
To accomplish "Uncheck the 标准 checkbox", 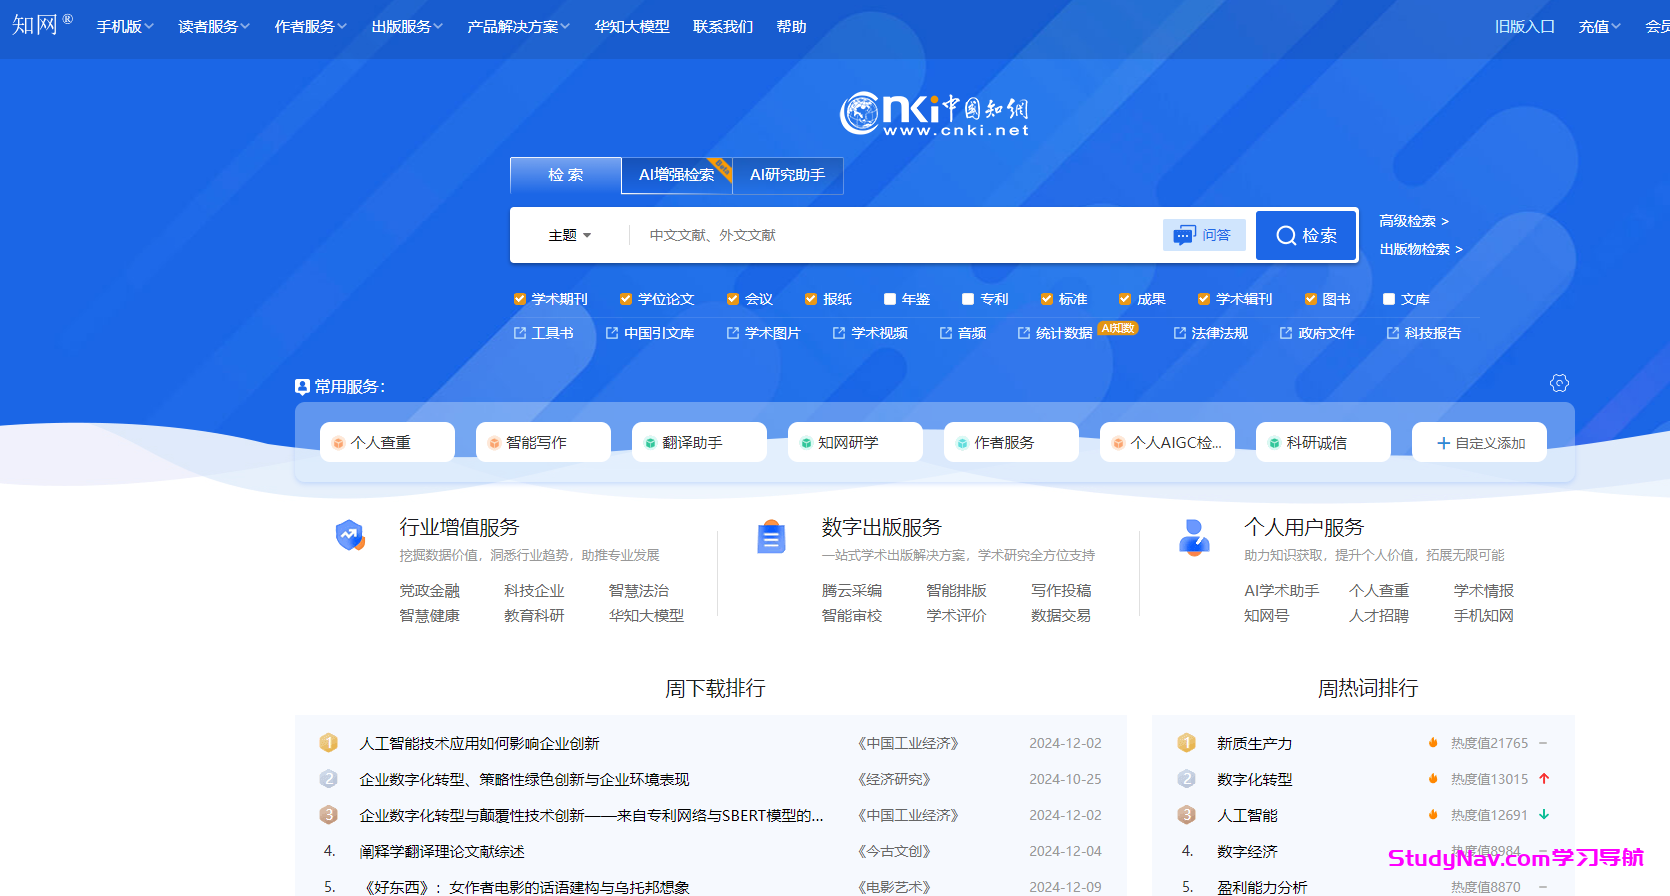I will (x=1047, y=299).
